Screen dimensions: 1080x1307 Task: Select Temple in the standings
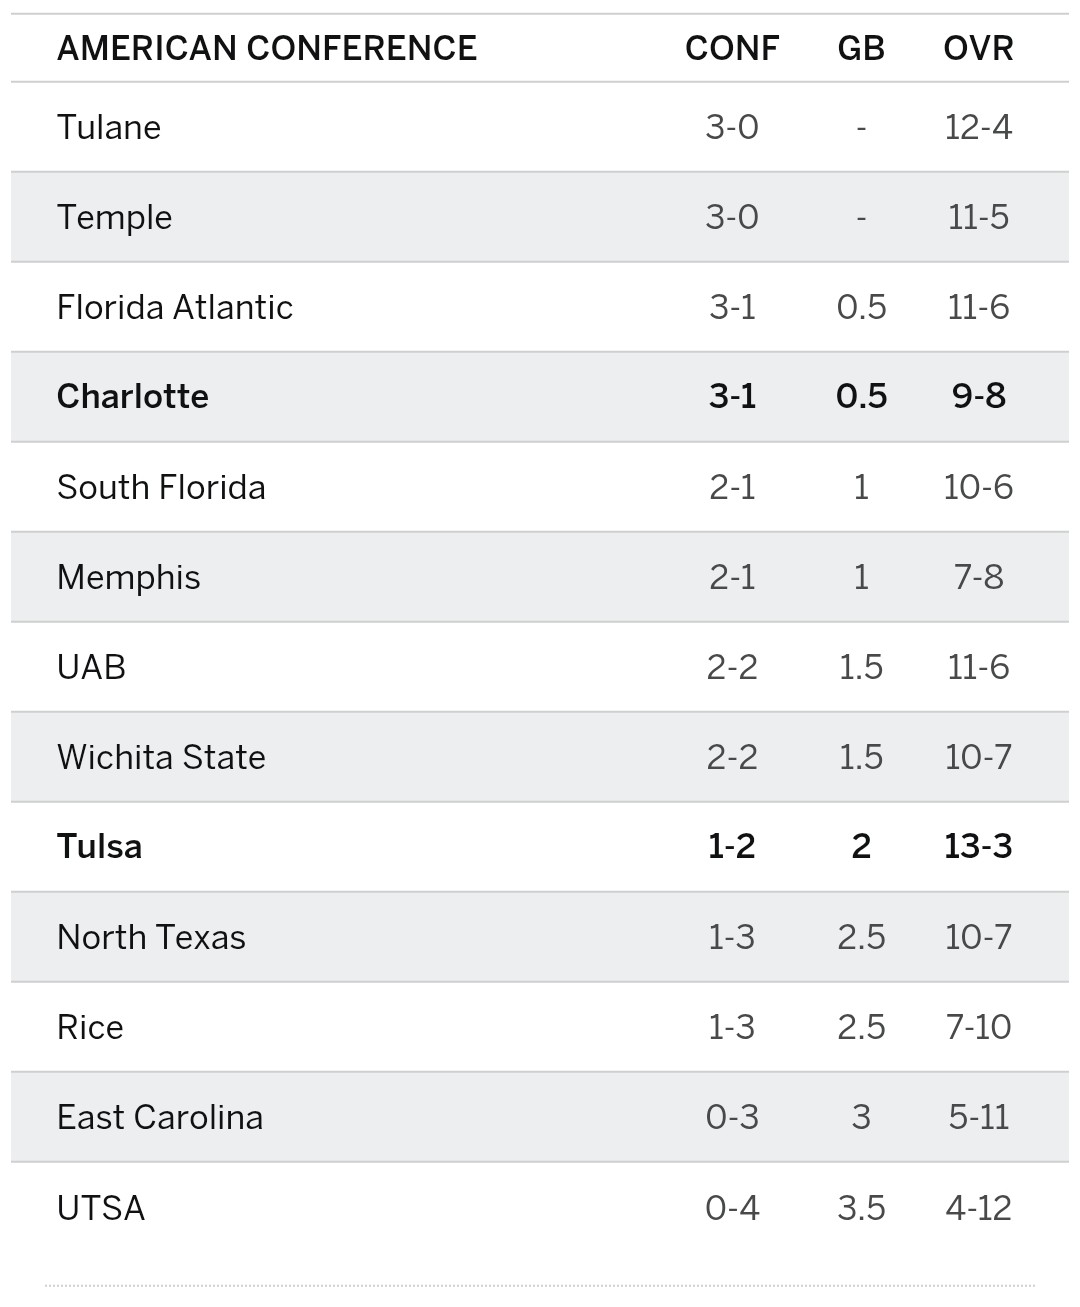tap(115, 217)
